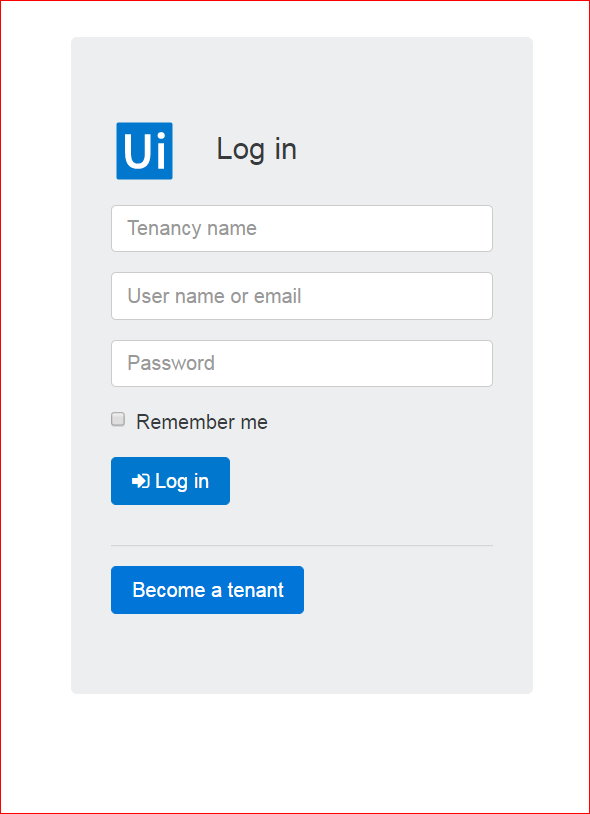Click the Remember me label text

[201, 421]
